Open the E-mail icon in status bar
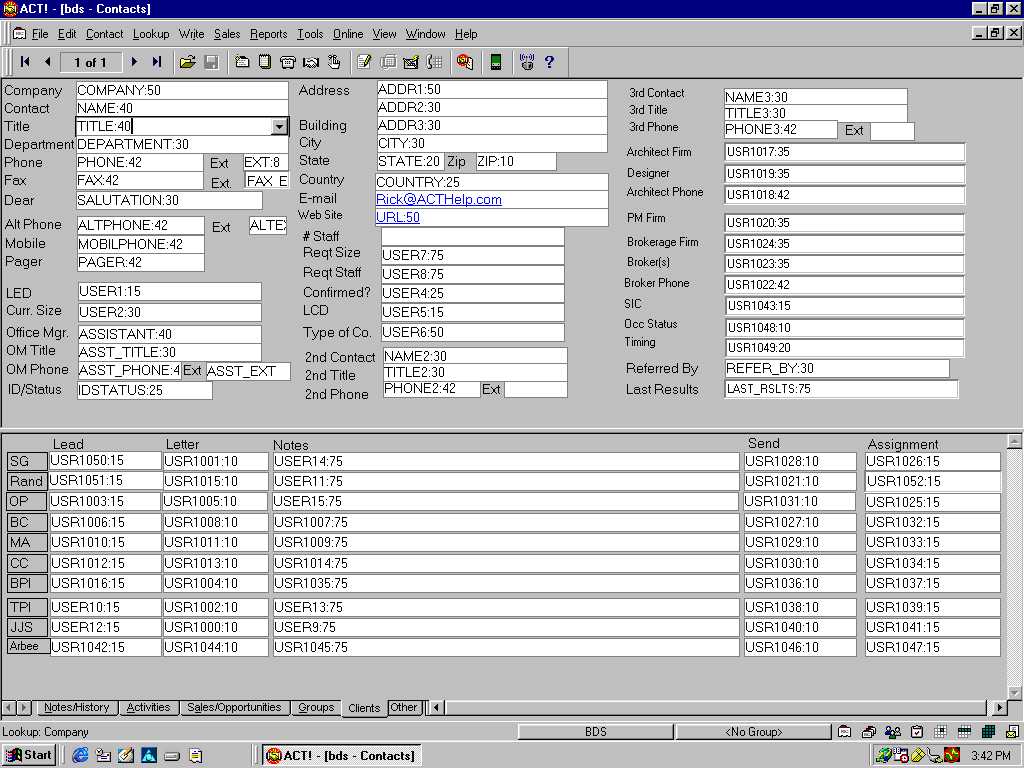This screenshot has width=1024, height=768. [x=1012, y=732]
